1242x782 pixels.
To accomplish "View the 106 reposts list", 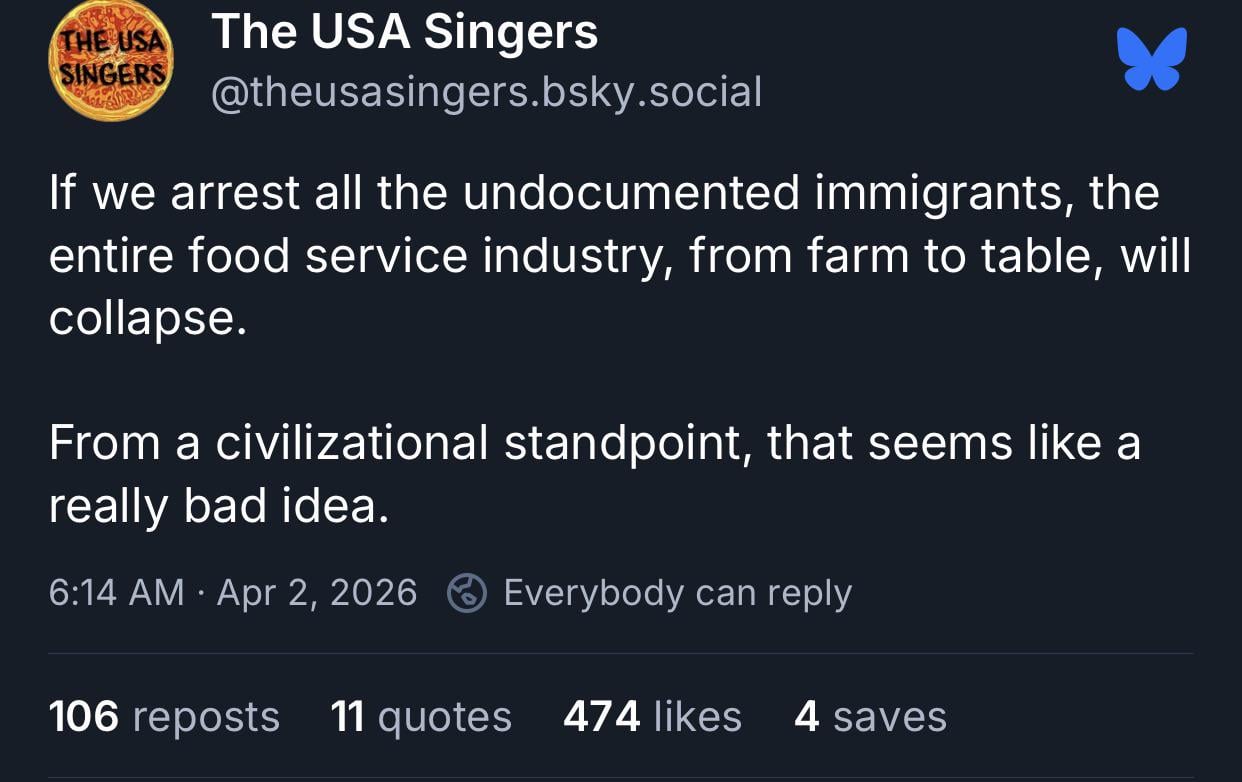I will tap(164, 717).
